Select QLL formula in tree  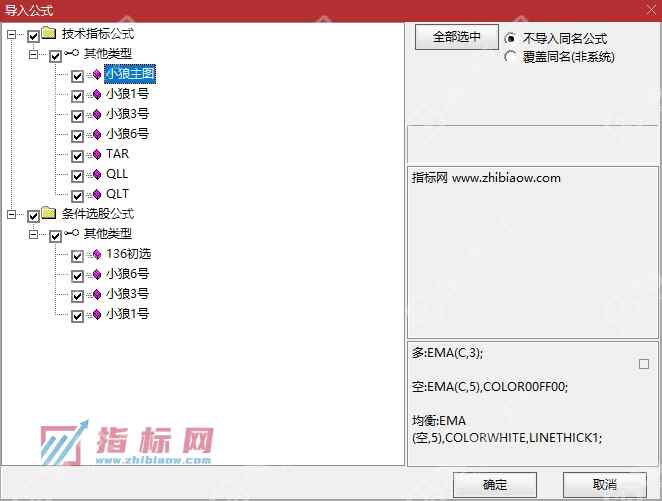(117, 174)
